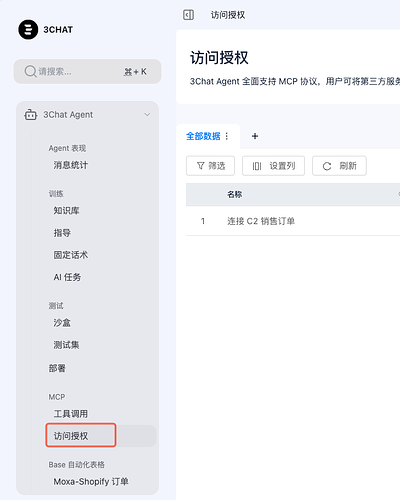Screen dimensions: 400x500
Task: Click the 筛选 filter button
Action: (210, 166)
